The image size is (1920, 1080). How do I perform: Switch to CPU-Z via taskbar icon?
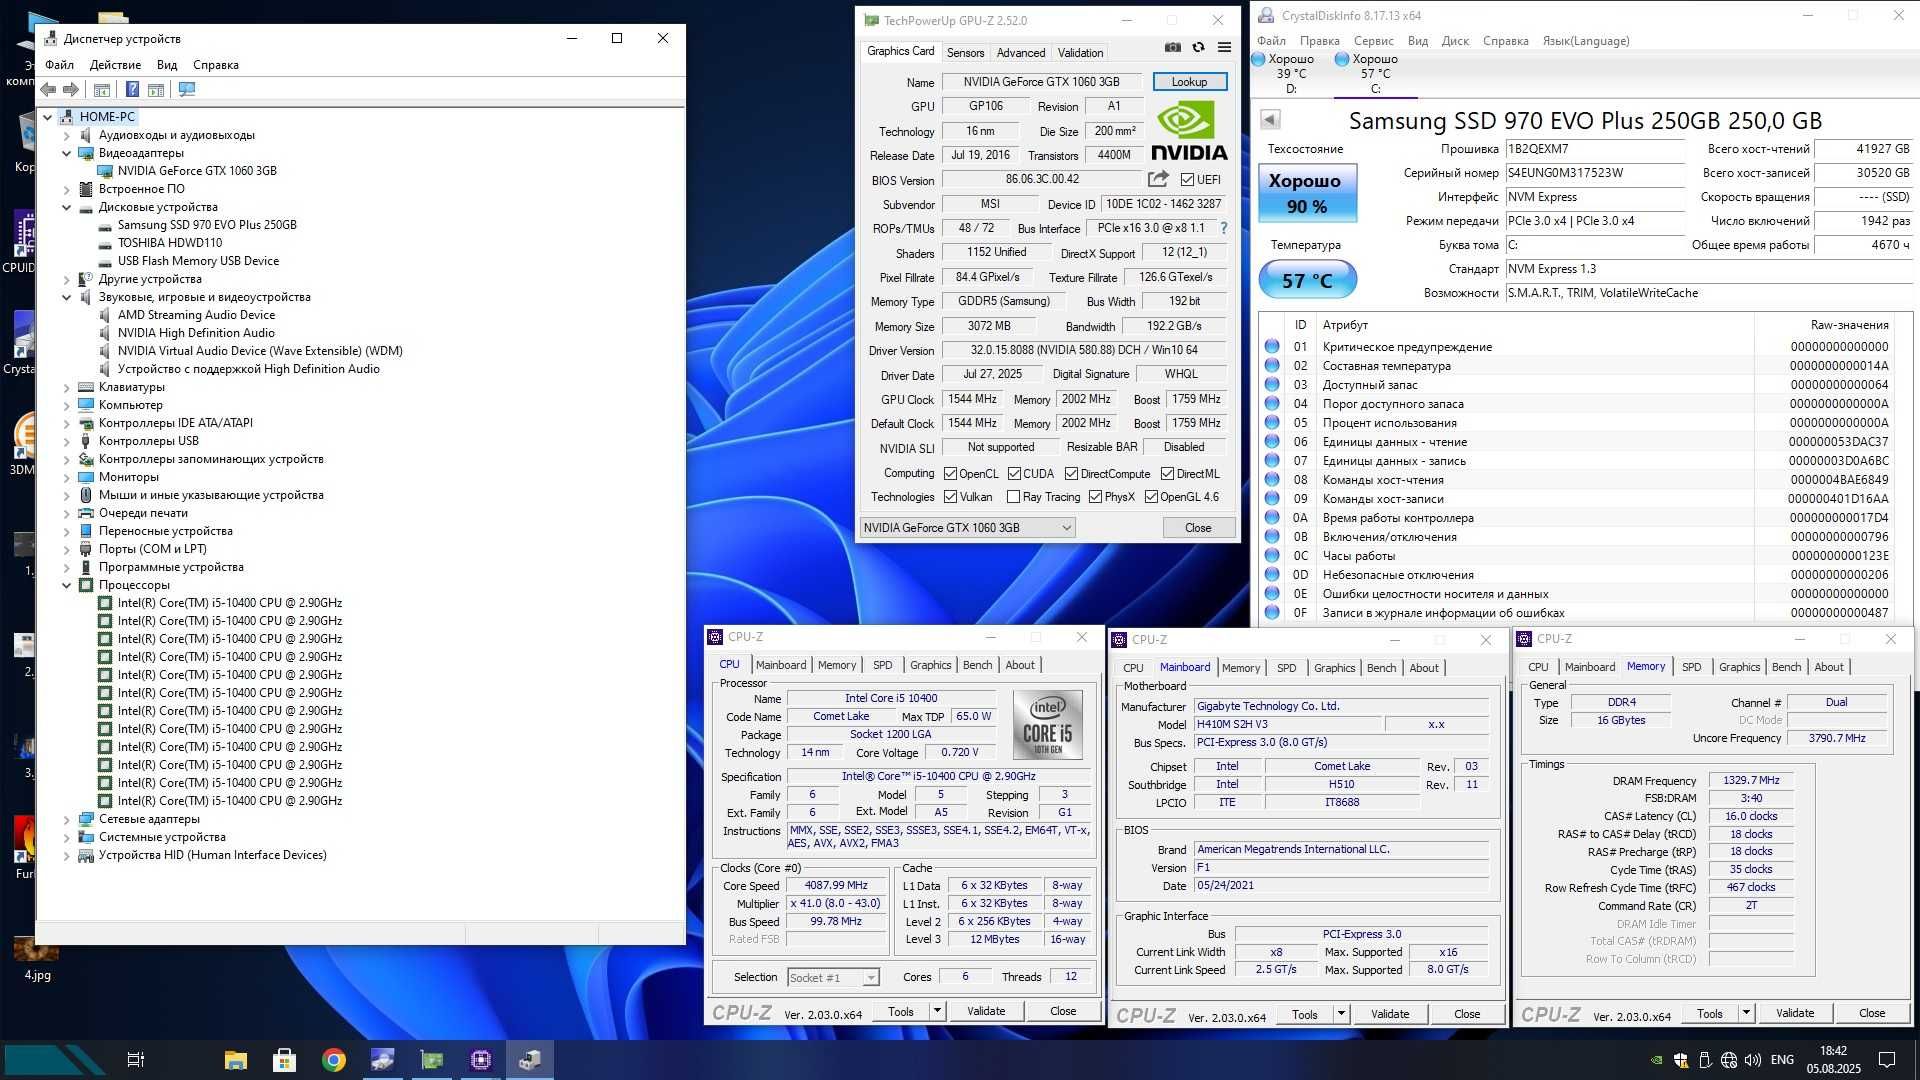click(x=481, y=1060)
